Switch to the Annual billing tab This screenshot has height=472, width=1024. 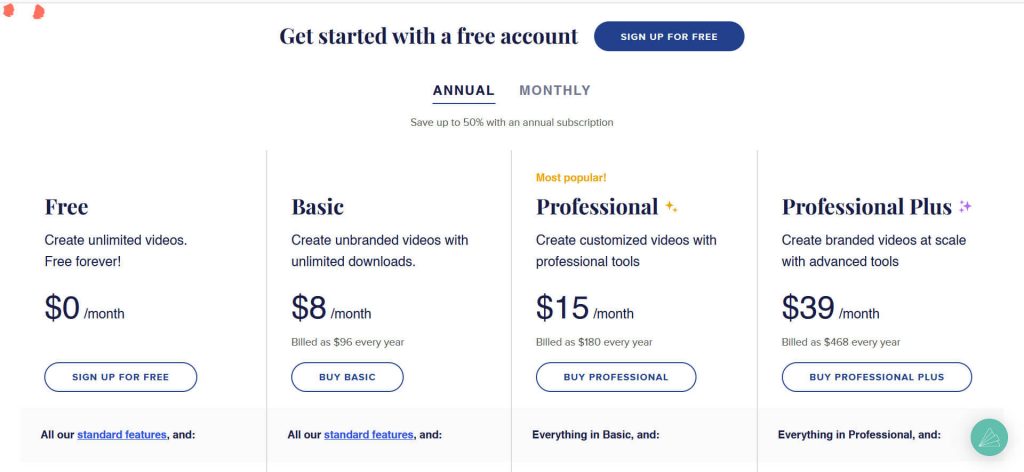(464, 91)
